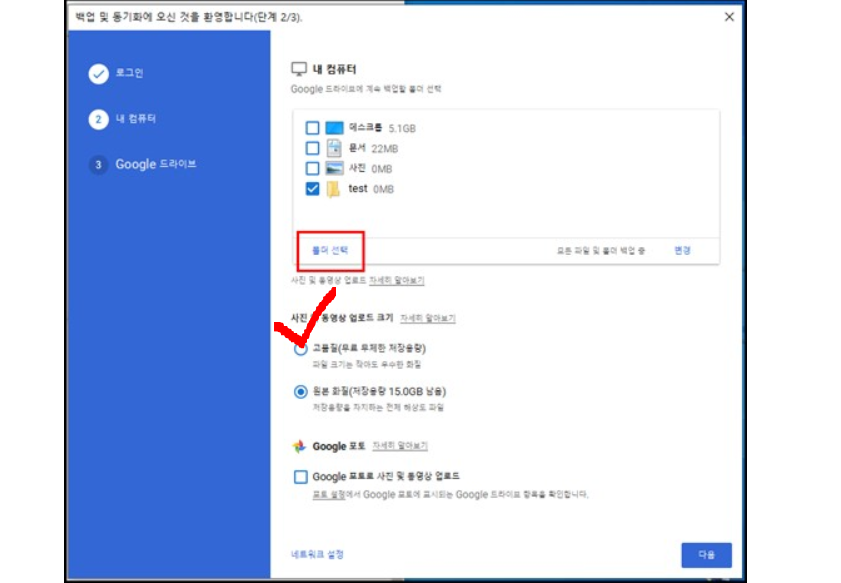
Task: Open 네트워크 설정 link
Action: pyautogui.click(x=317, y=554)
